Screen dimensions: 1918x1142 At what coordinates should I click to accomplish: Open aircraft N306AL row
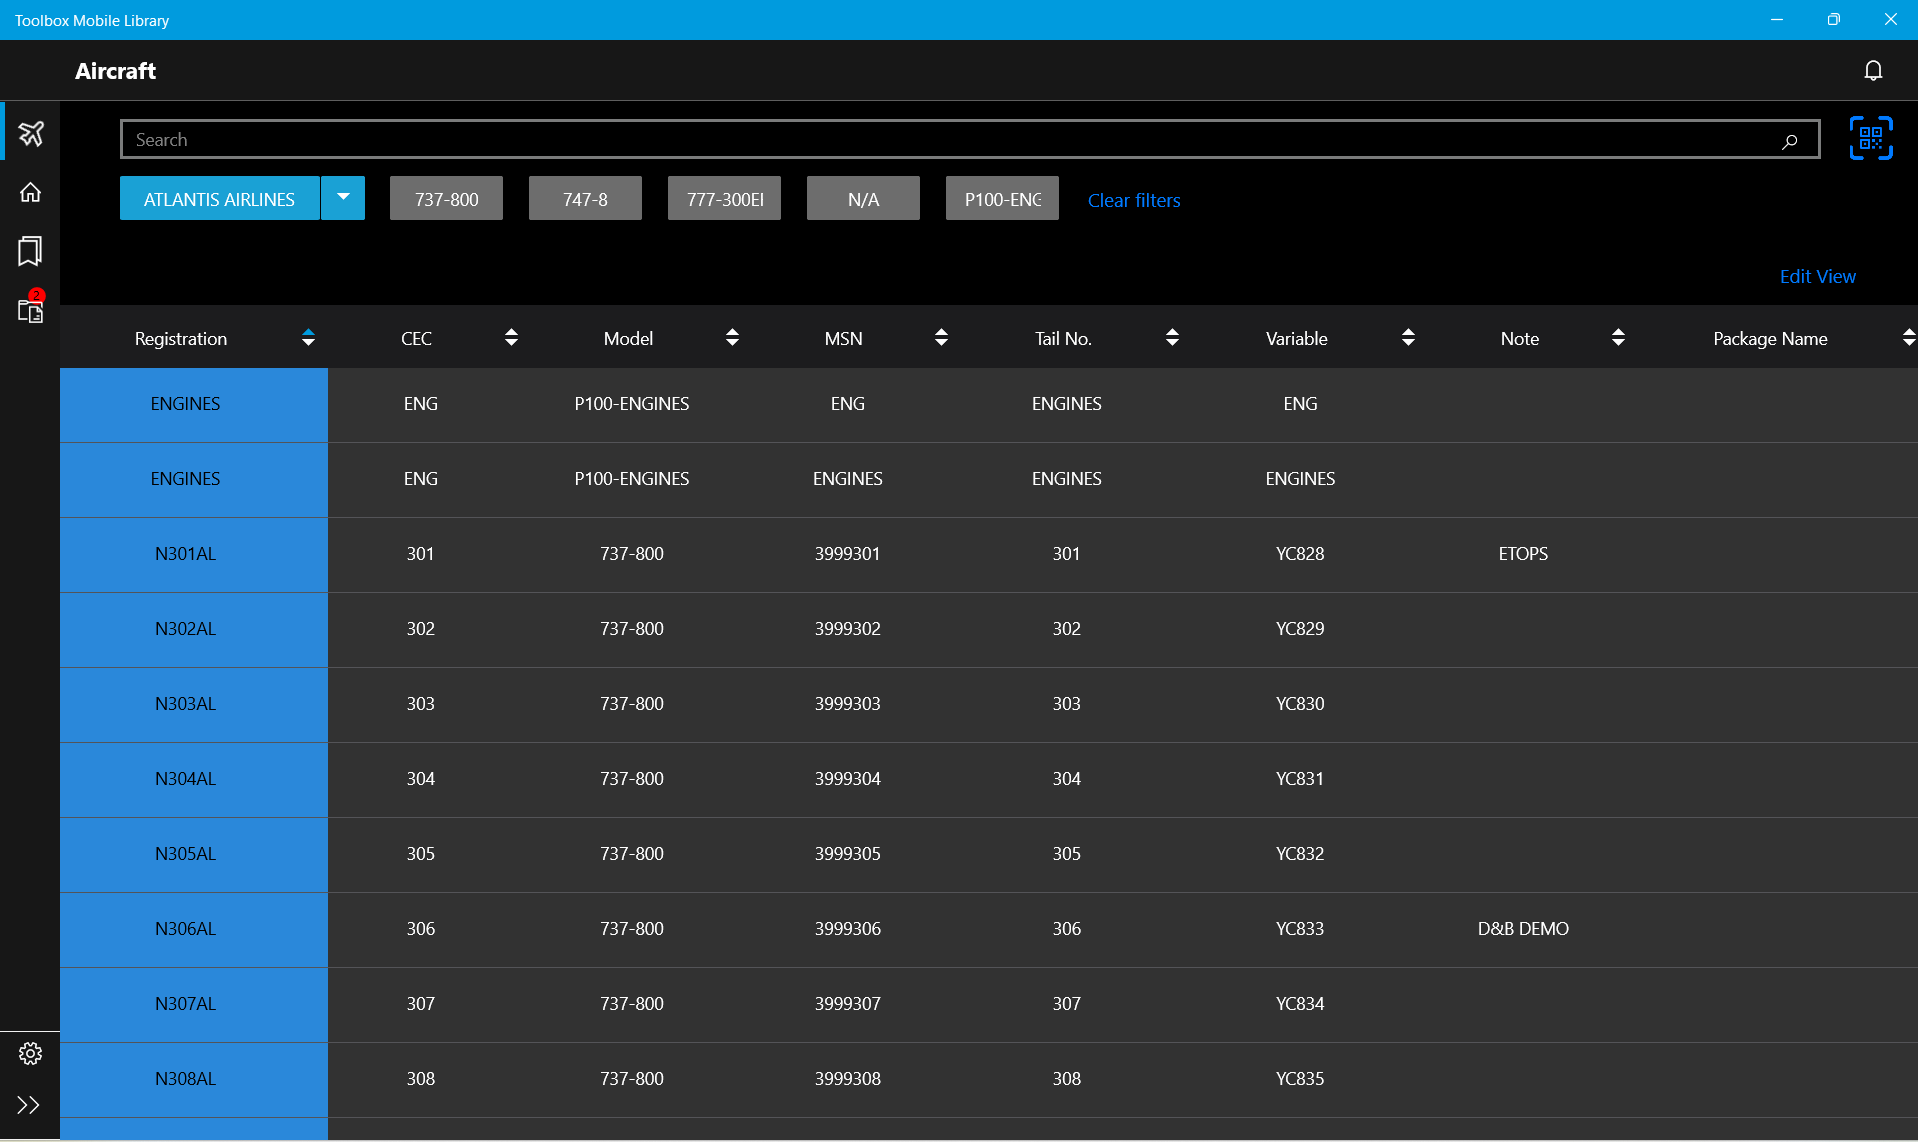(989, 929)
